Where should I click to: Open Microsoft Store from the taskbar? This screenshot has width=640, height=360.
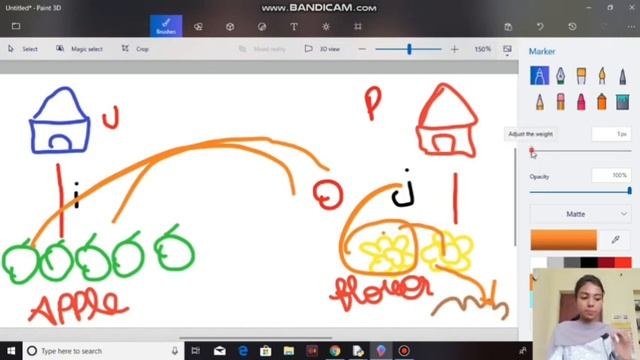click(266, 351)
